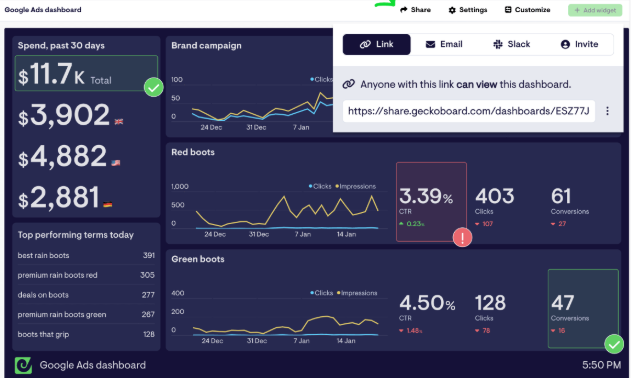Switch to the Slack sharing tab
631x378 pixels.
click(x=511, y=44)
